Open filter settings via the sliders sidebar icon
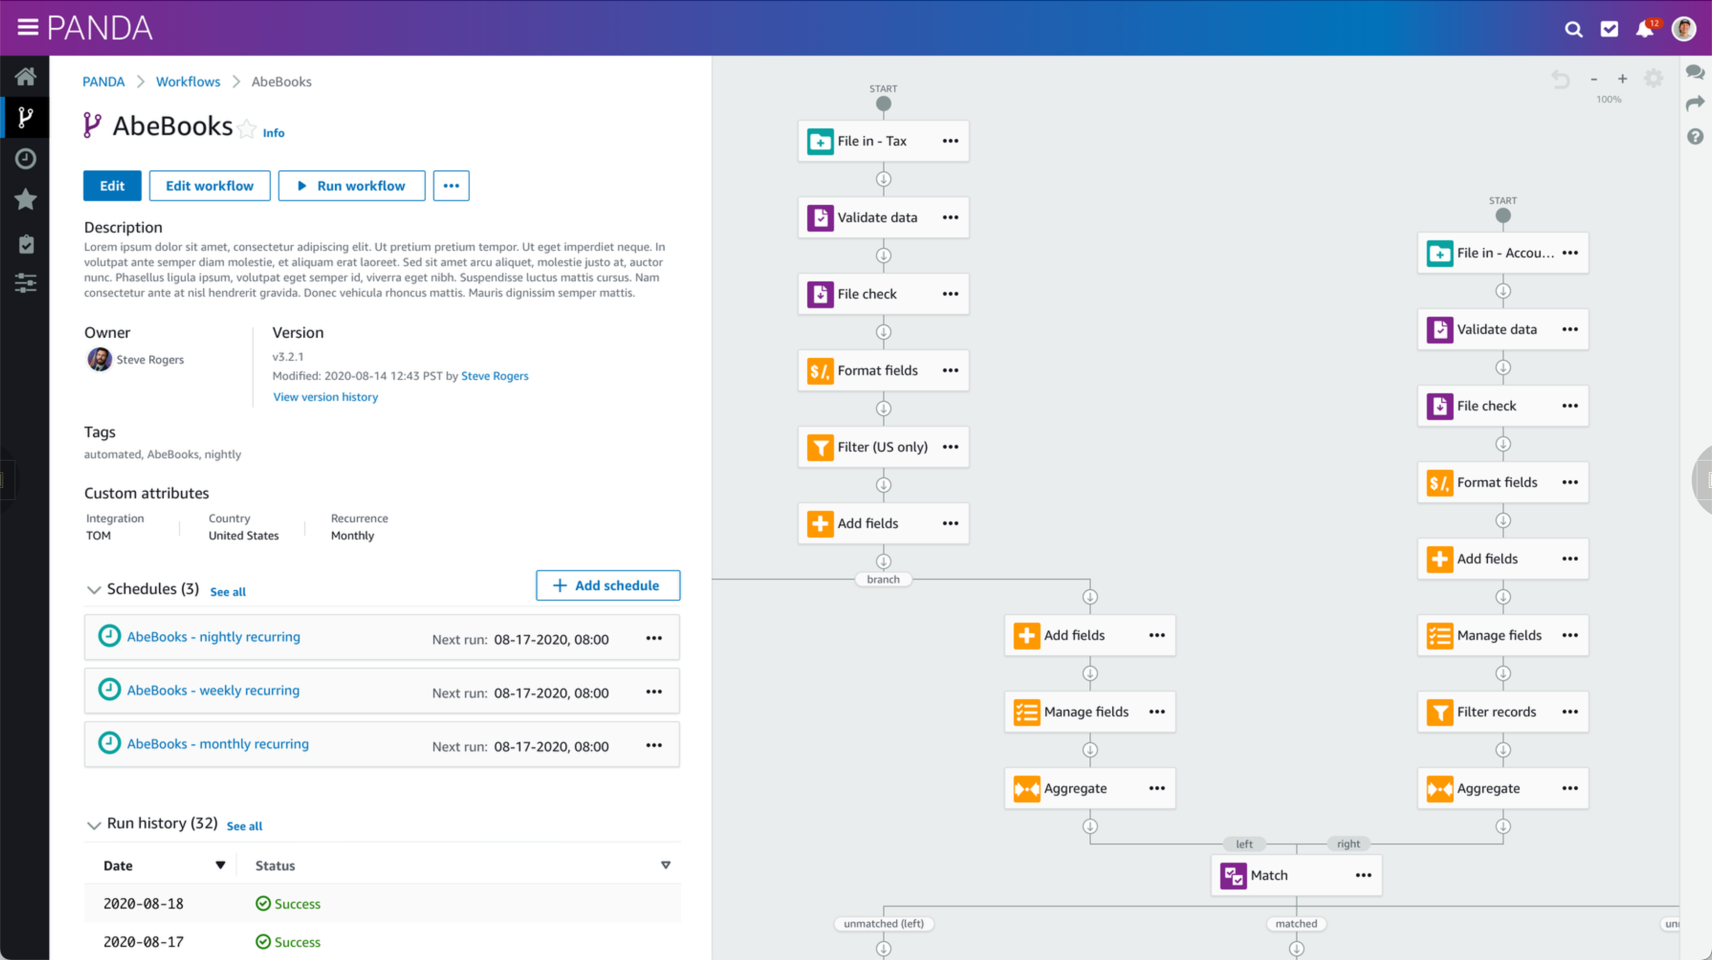This screenshot has width=1712, height=960. click(x=25, y=283)
